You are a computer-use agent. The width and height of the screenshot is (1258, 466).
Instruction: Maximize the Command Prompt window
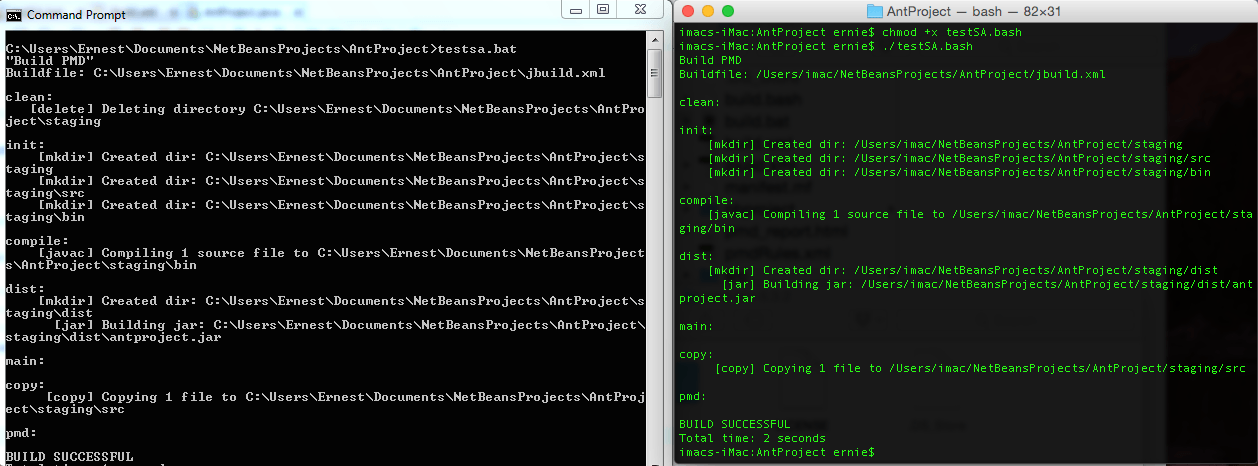tap(603, 10)
